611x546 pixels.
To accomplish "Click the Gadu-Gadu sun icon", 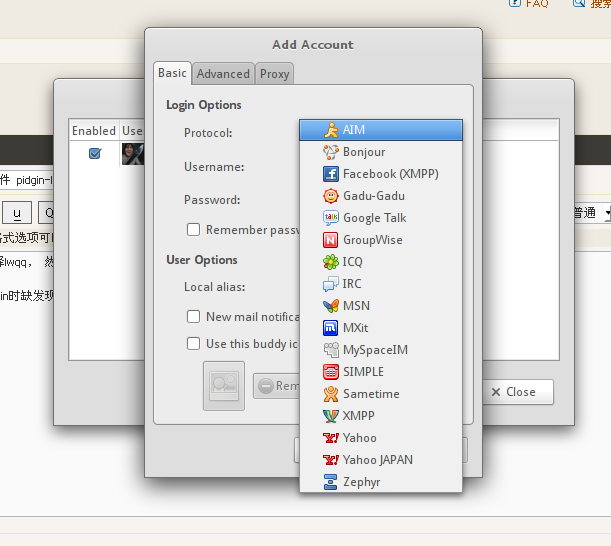I will [x=331, y=196].
